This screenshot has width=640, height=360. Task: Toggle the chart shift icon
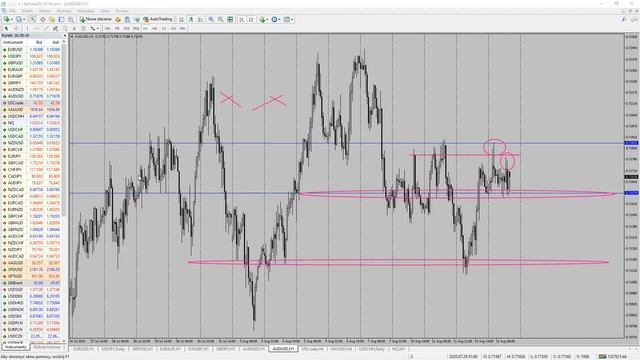click(251, 19)
